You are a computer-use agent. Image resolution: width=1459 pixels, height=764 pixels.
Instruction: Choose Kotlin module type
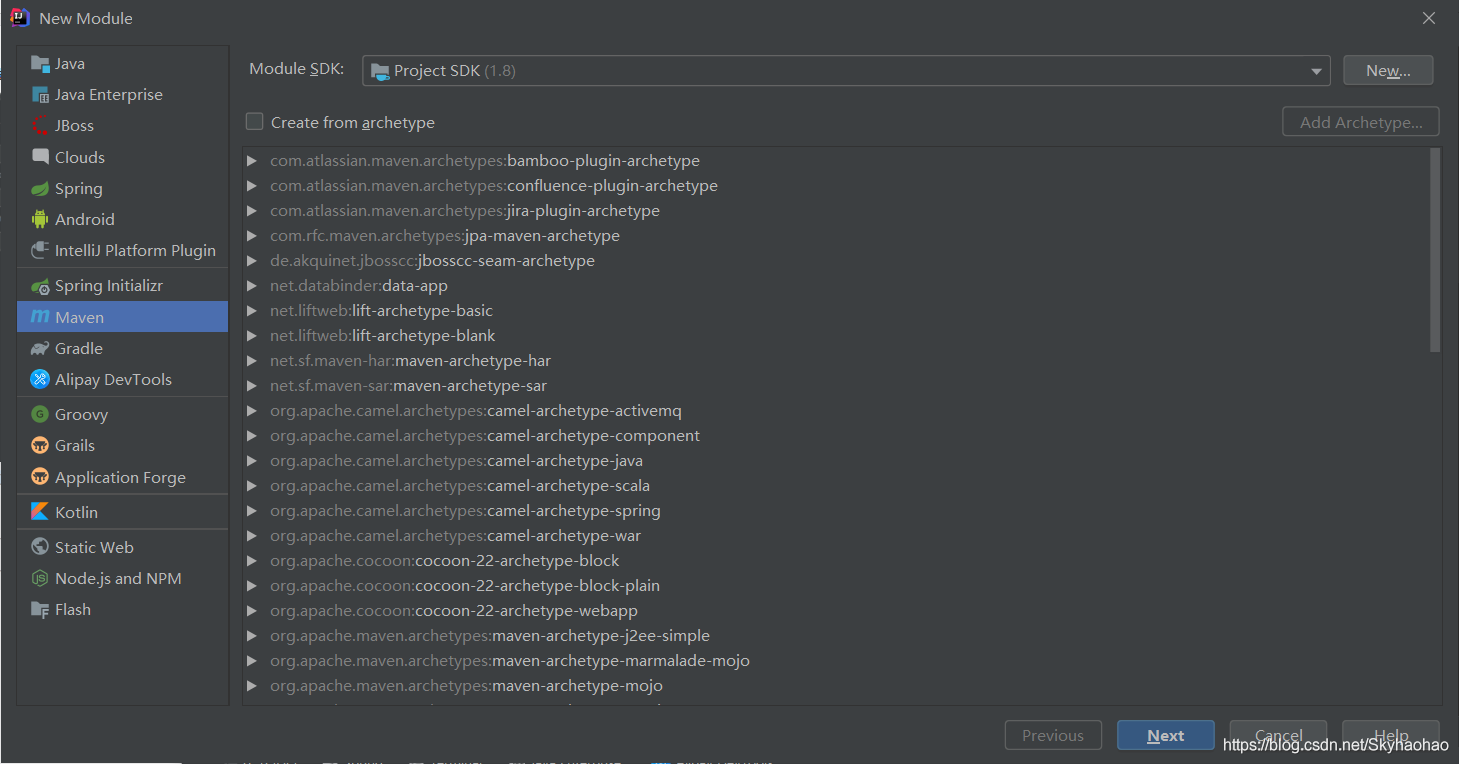pyautogui.click(x=123, y=512)
